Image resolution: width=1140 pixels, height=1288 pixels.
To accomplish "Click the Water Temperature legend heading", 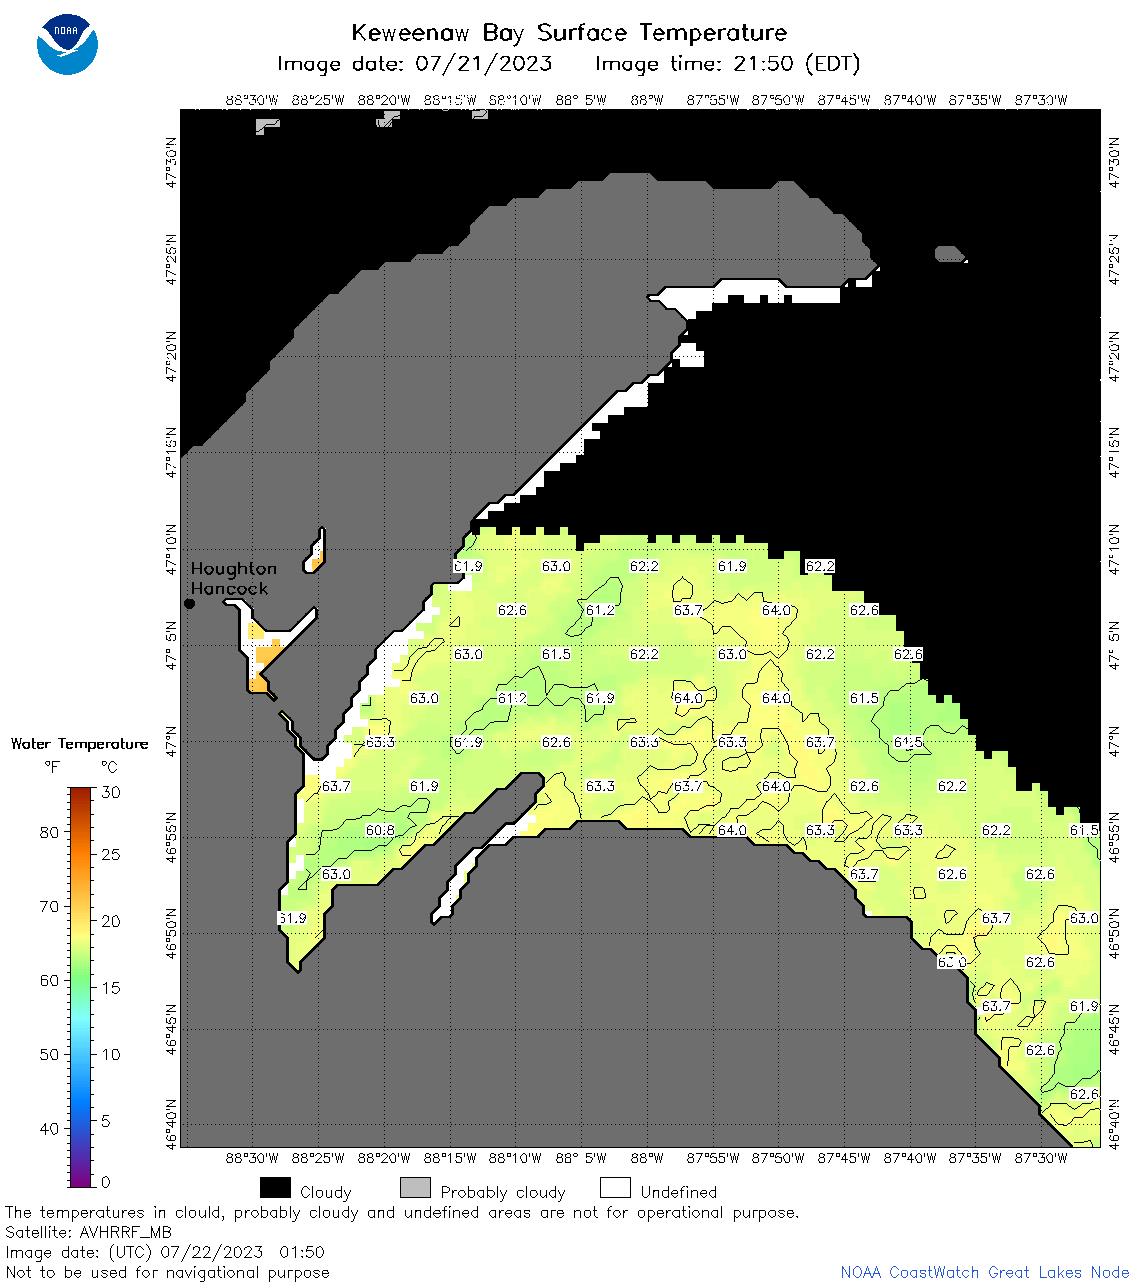I will click(x=79, y=744).
